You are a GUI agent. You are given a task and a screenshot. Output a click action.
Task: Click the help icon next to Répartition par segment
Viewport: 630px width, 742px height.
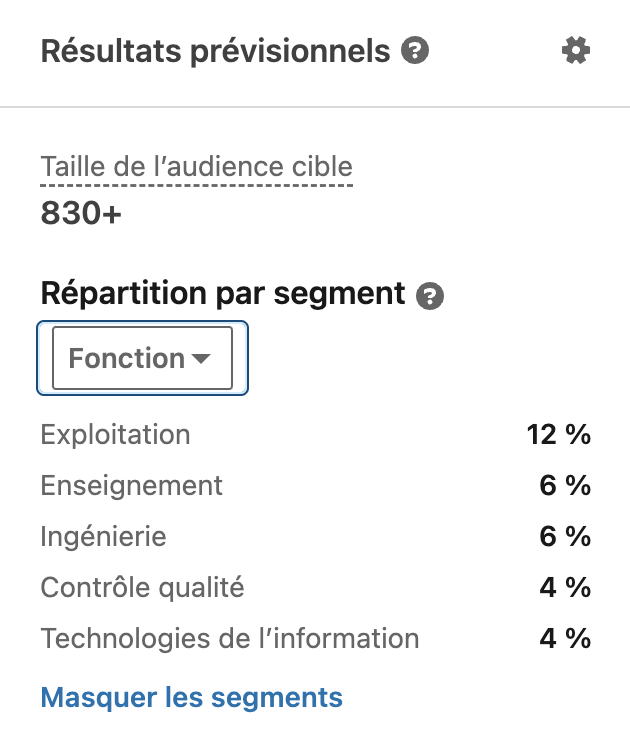pyautogui.click(x=430, y=295)
